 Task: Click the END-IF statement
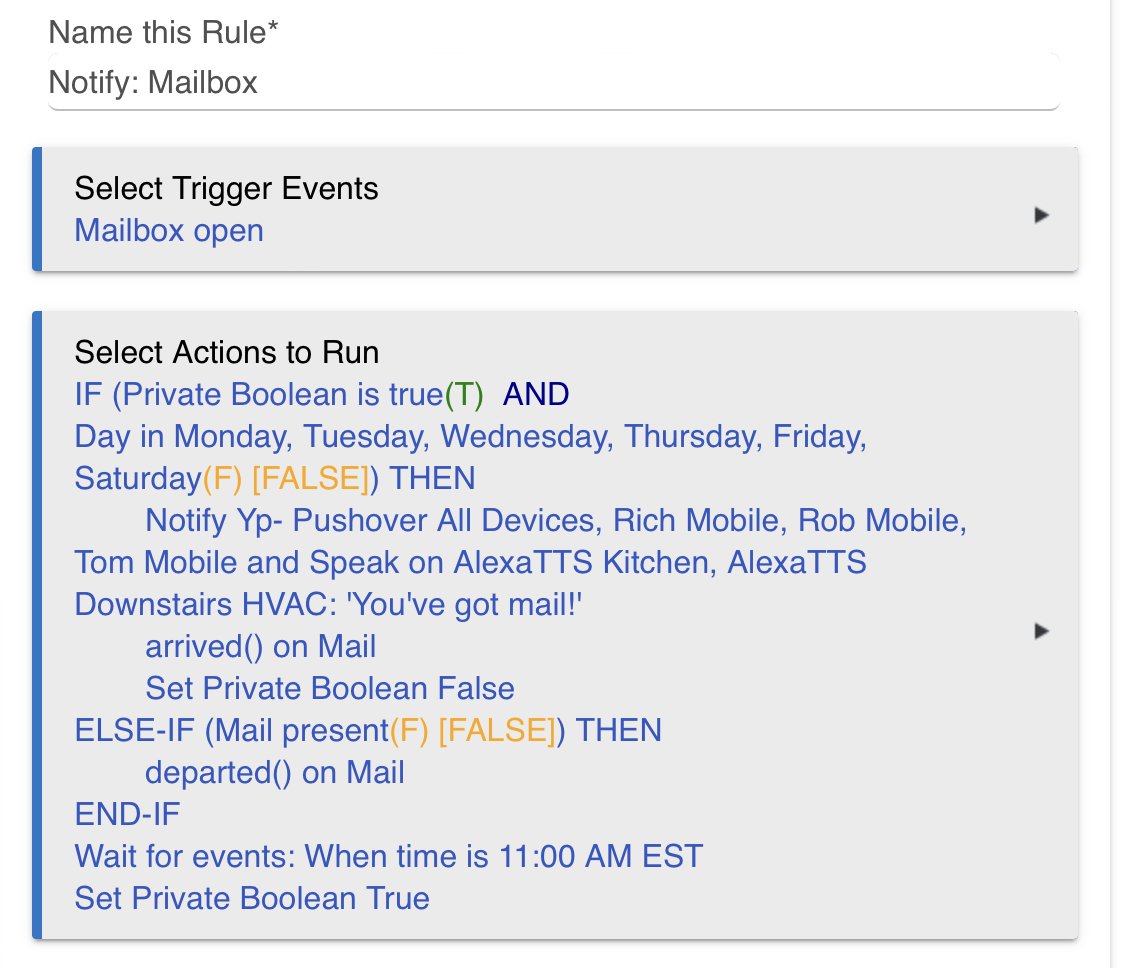128,815
